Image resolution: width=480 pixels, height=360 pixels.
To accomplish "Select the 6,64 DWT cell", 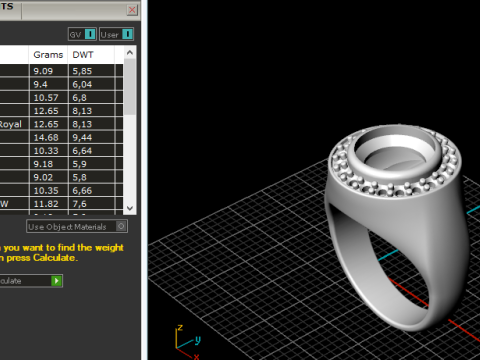I will click(x=91, y=151).
